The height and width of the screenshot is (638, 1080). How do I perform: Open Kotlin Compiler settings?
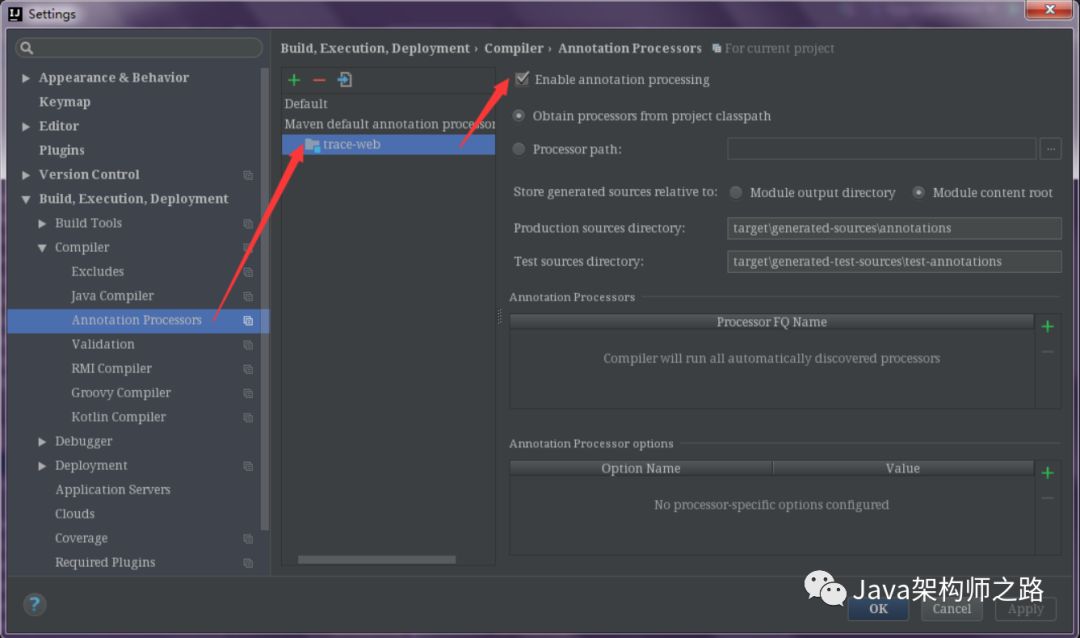[118, 417]
